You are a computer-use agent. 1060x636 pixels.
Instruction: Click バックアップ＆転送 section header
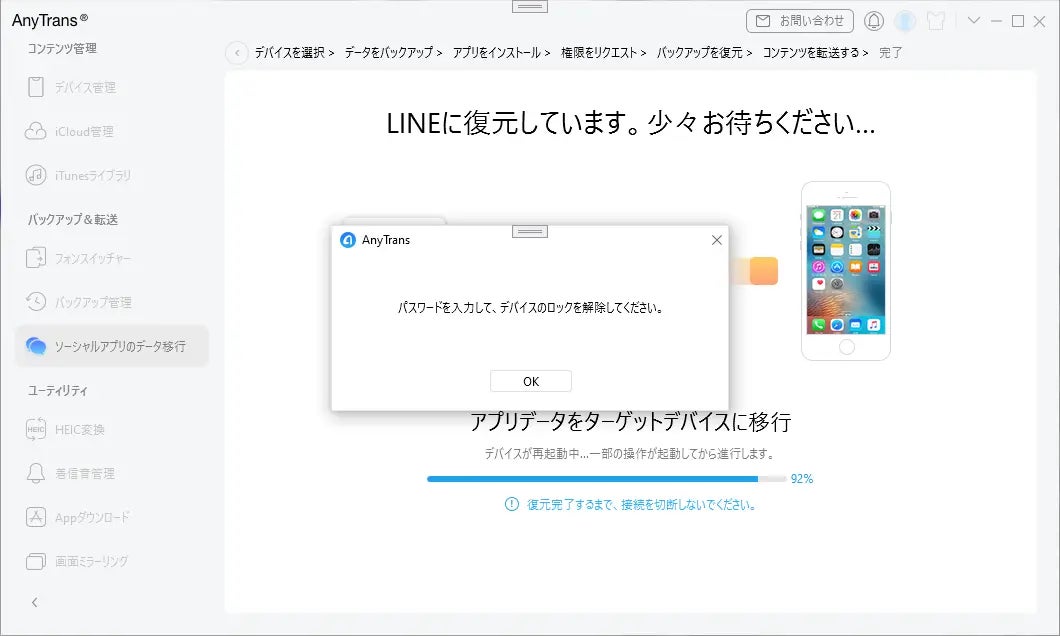(73, 220)
